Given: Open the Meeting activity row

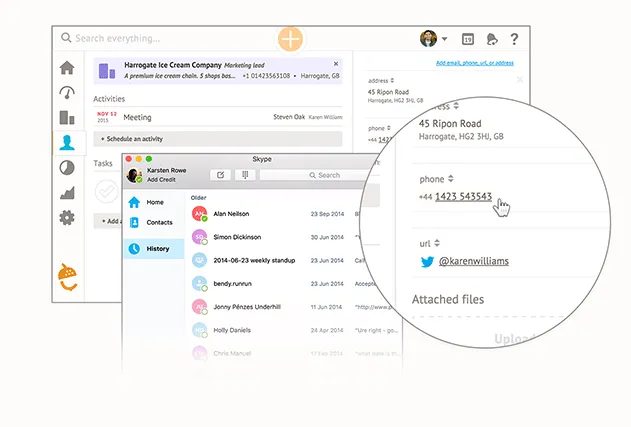Looking at the screenshot, I should pos(218,117).
